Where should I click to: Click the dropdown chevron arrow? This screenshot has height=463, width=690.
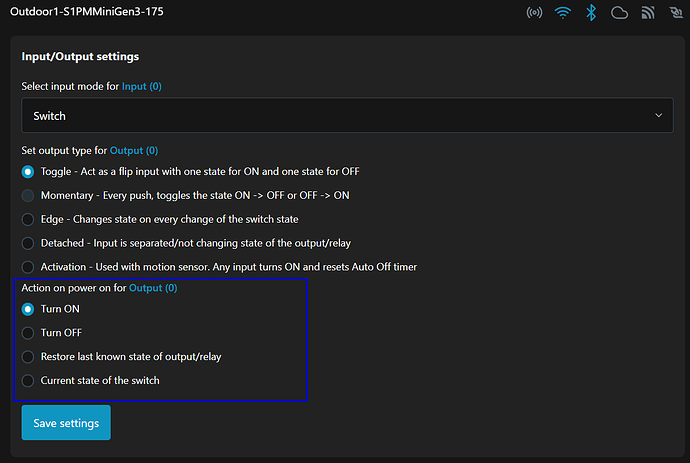coord(658,116)
